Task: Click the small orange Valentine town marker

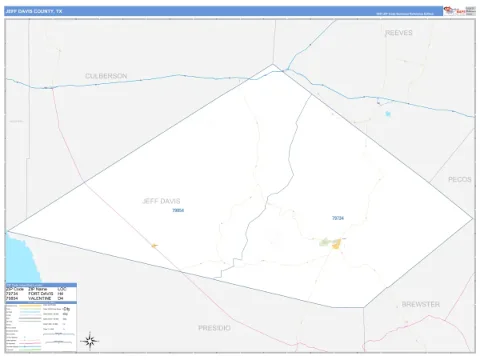Action: pos(154,246)
